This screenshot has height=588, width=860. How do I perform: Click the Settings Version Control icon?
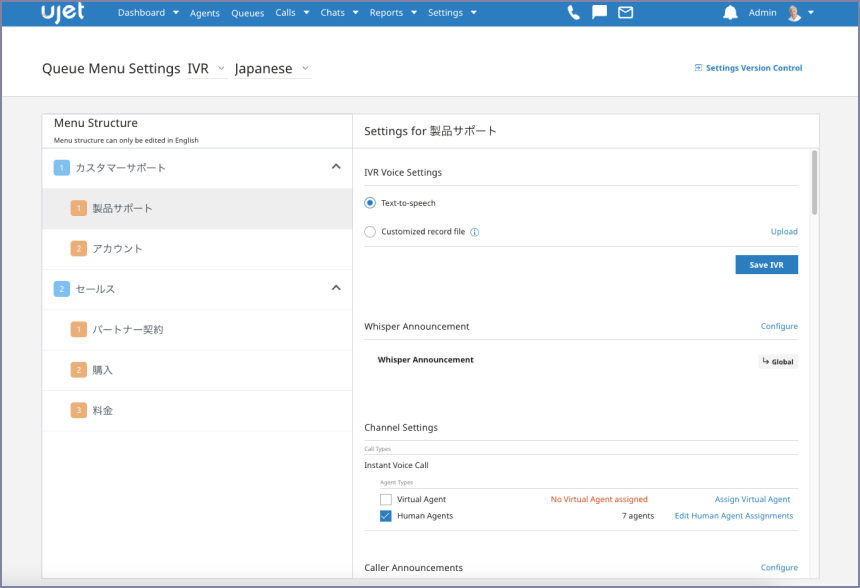[698, 68]
